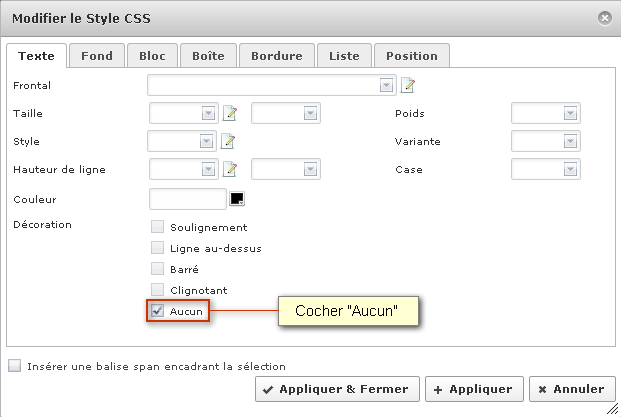Grab the resize handle in dialog corner
621x417 pixels.
tap(612, 409)
